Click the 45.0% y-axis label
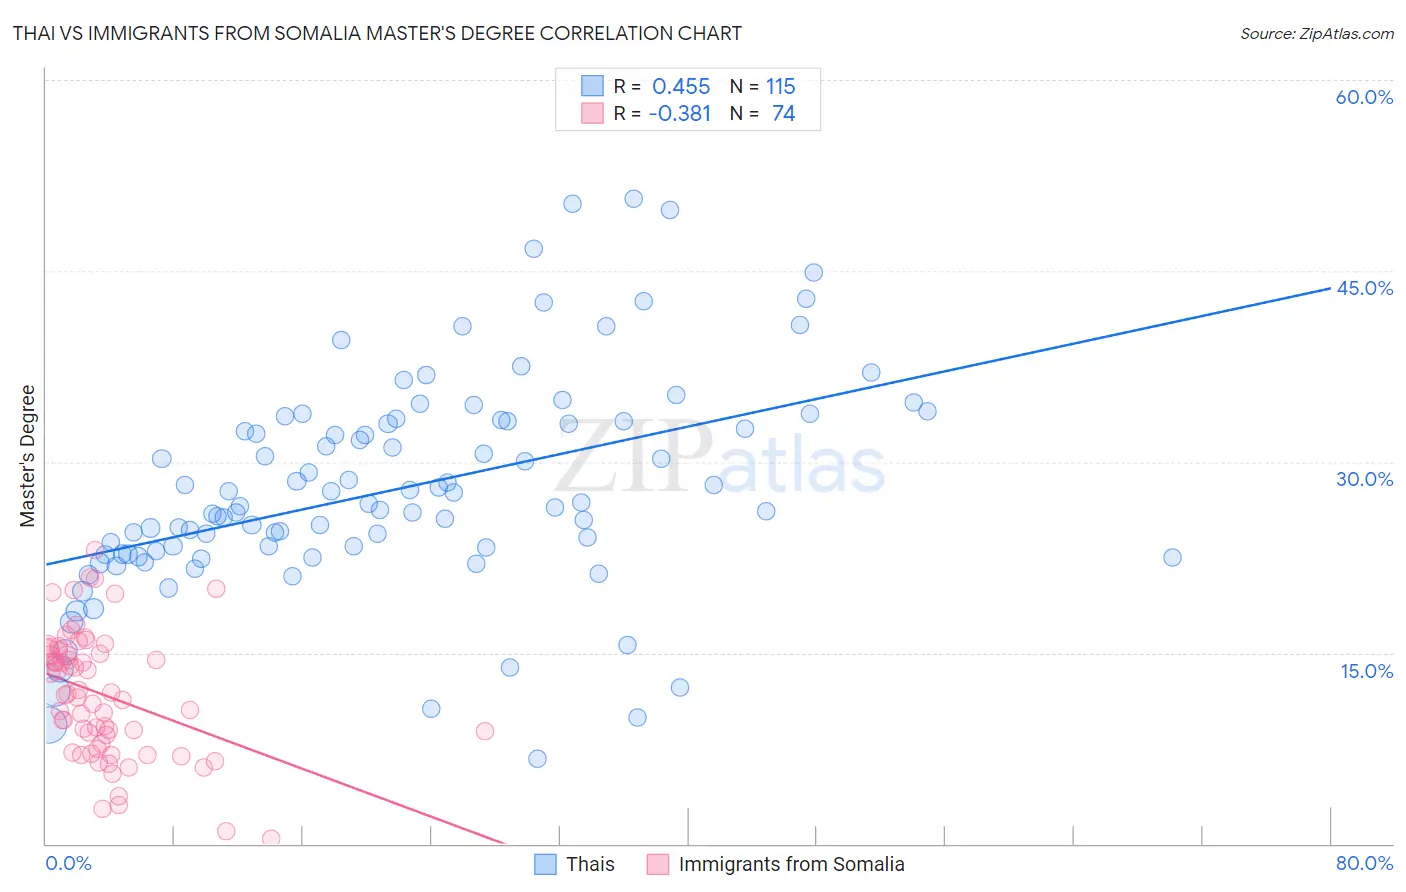Screen dimensions: 1406x892 [x=1364, y=288]
